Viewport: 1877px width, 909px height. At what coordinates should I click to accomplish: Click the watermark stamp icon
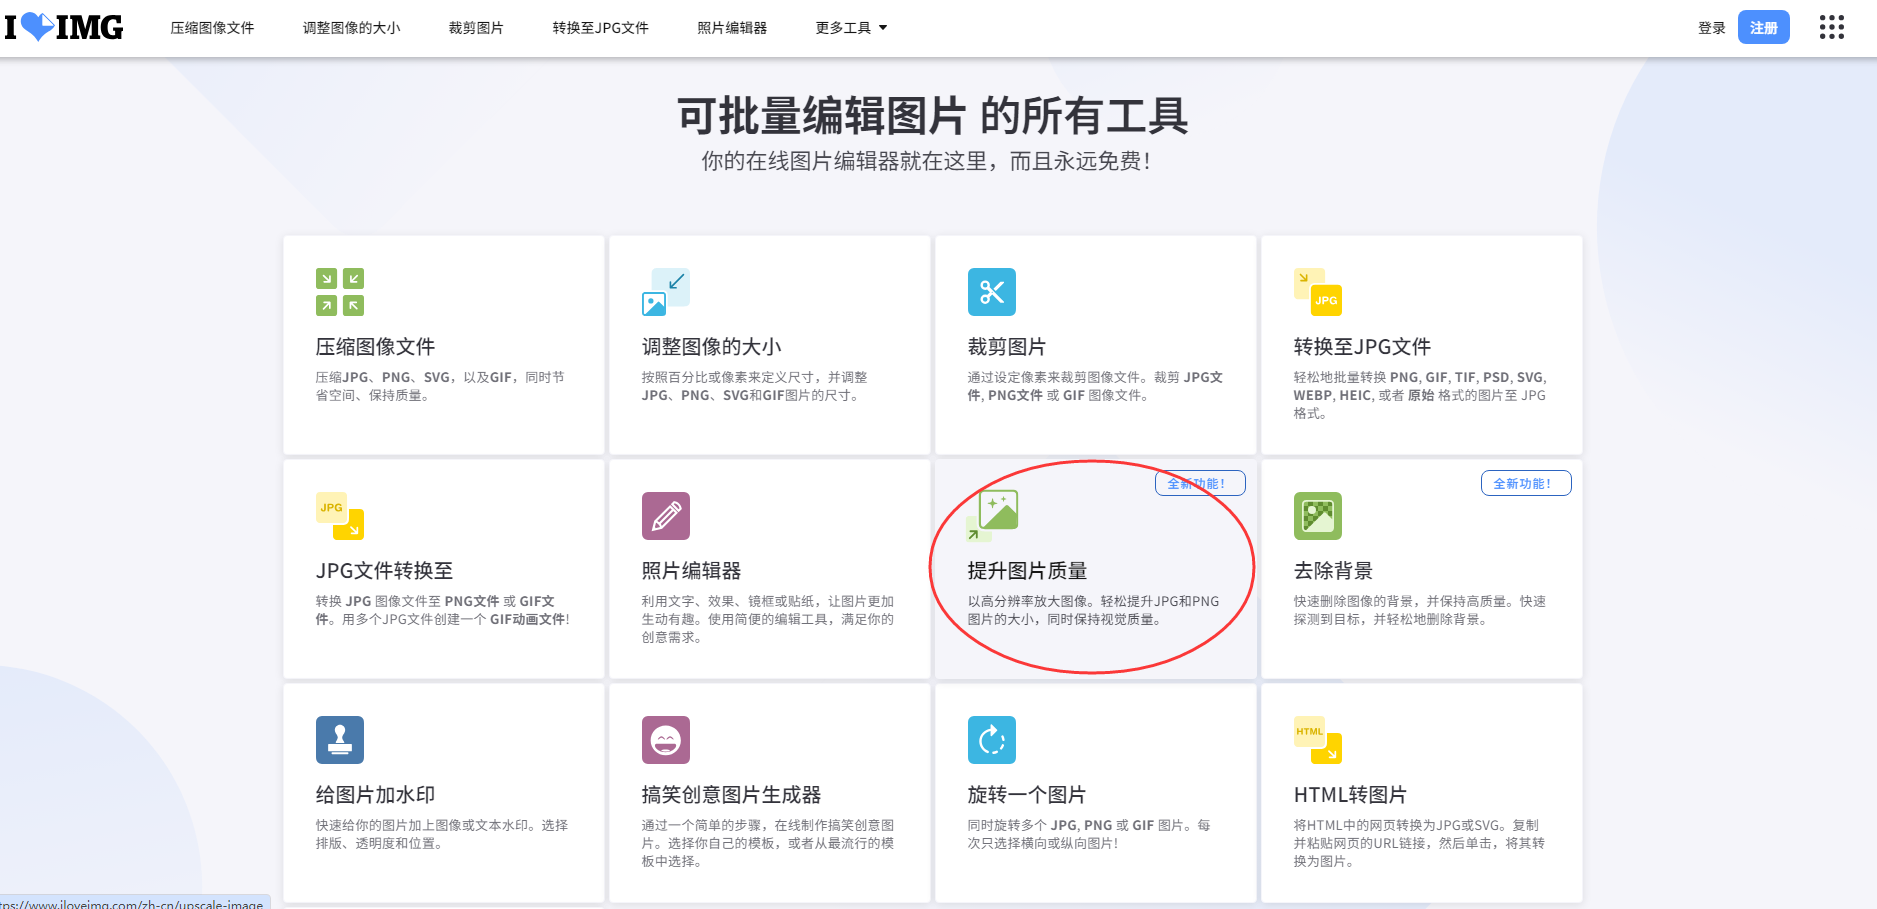click(339, 739)
